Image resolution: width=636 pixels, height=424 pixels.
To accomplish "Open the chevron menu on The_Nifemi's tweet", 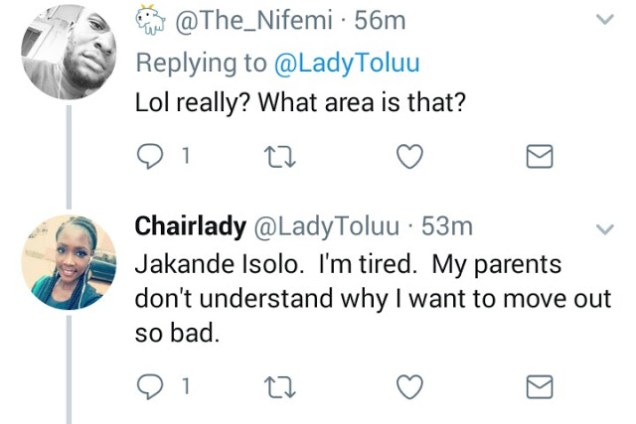I will click(603, 19).
